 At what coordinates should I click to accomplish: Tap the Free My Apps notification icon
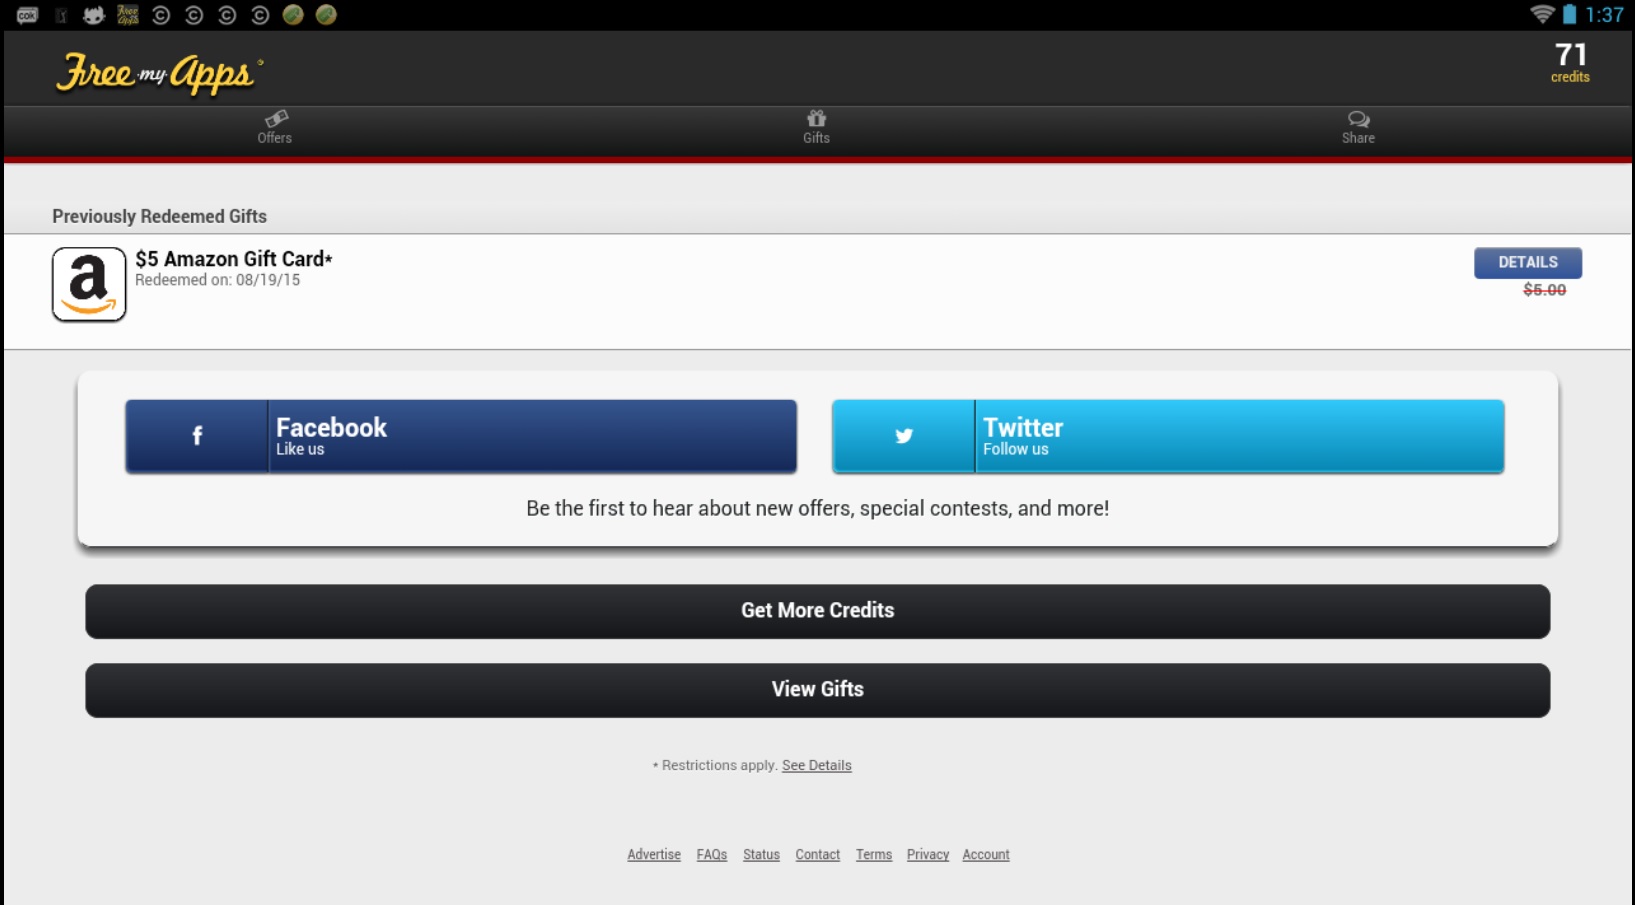coord(128,14)
